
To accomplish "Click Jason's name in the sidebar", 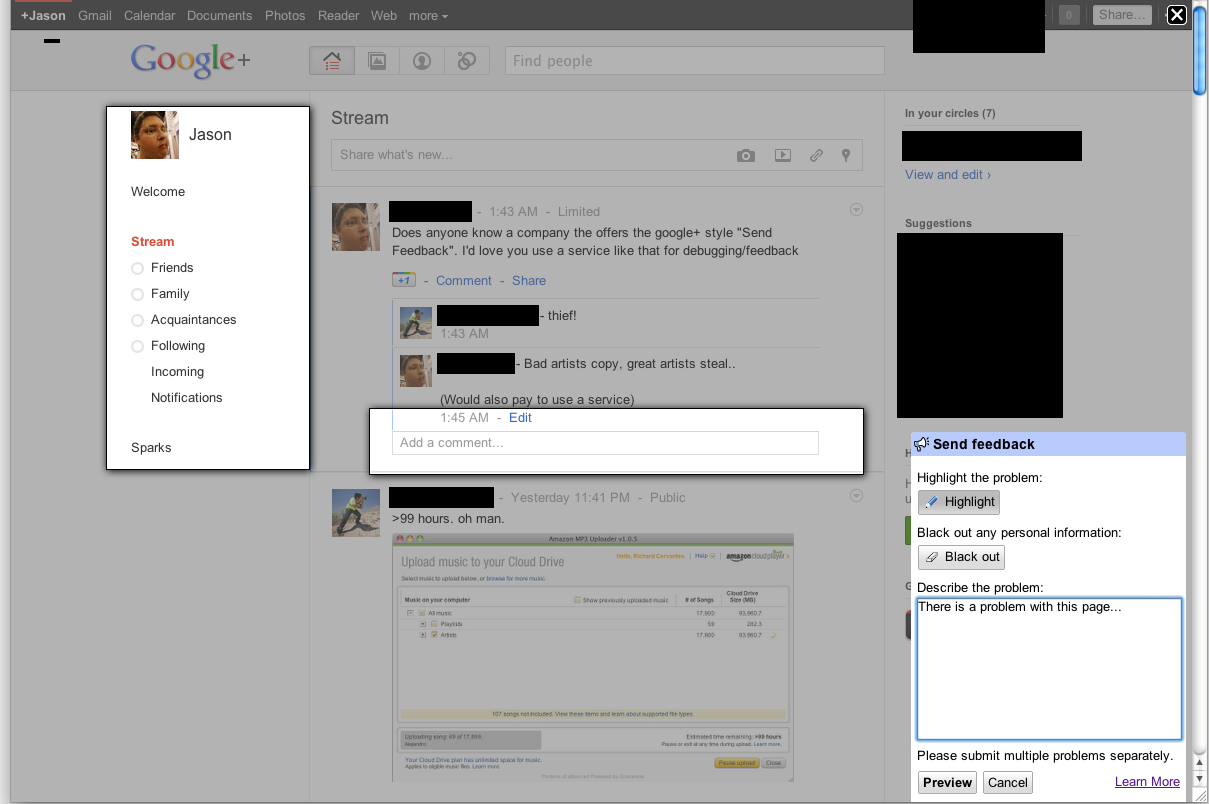I will [x=210, y=135].
